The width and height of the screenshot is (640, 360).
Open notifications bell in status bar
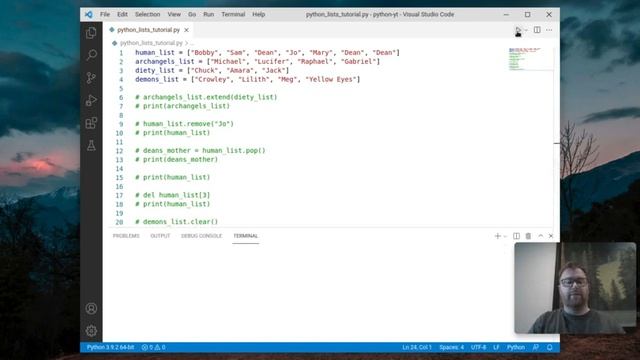pyautogui.click(x=550, y=347)
